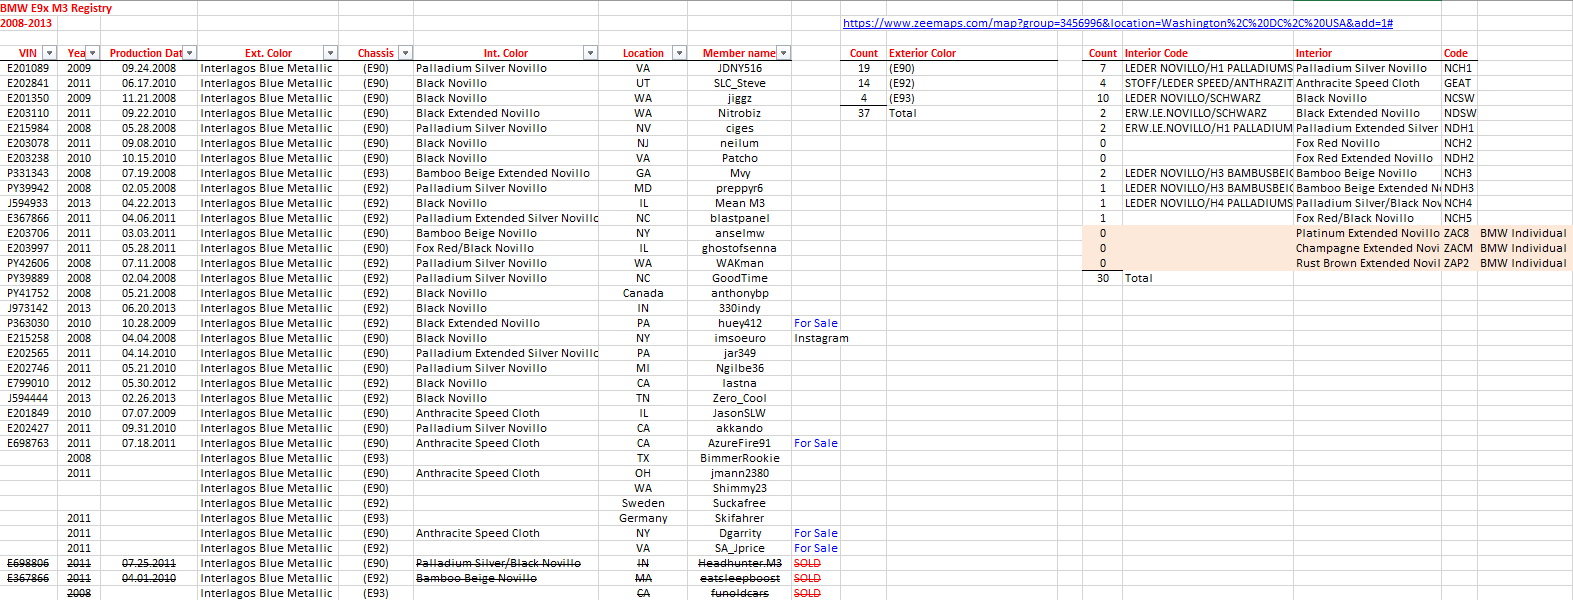The height and width of the screenshot is (600, 1573).
Task: Select VIN cell 'E201089'
Action: coord(28,68)
